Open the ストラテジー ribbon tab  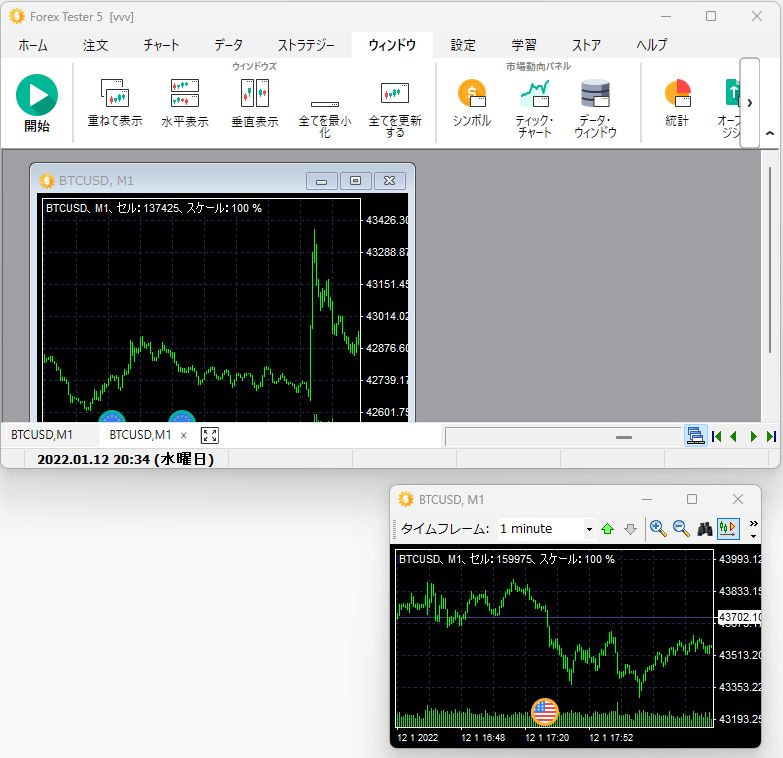[x=306, y=45]
